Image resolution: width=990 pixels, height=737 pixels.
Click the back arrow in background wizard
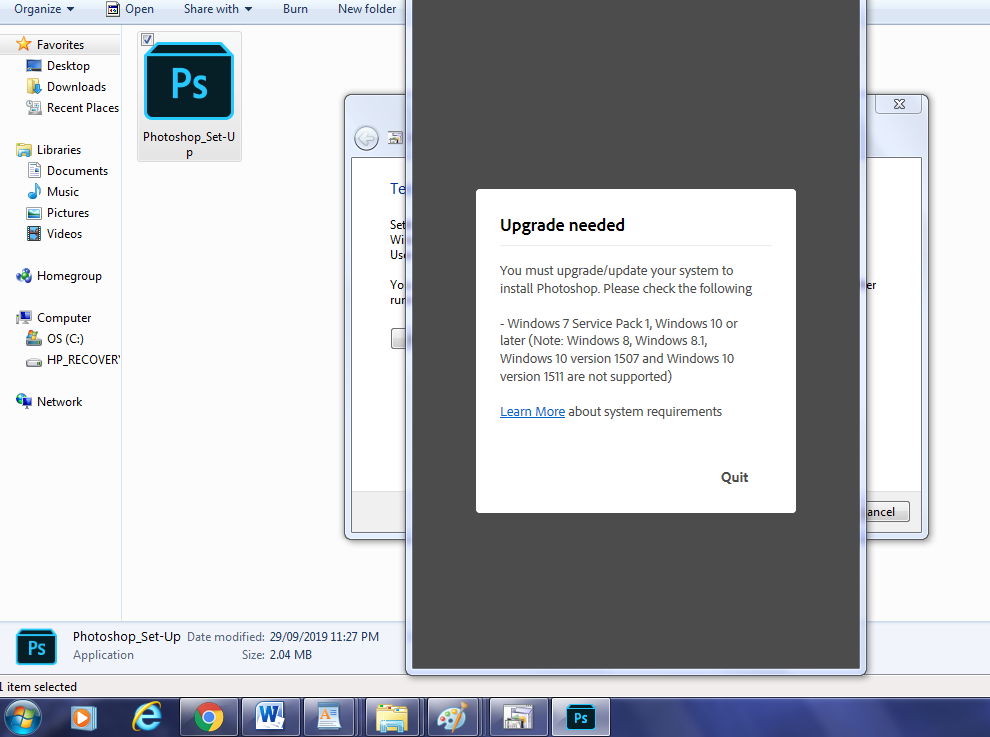366,138
